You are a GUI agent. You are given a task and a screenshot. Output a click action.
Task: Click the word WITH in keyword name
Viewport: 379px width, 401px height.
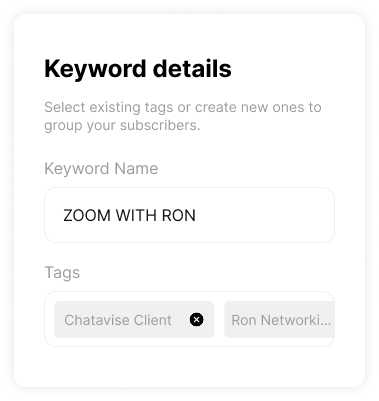tap(136, 215)
